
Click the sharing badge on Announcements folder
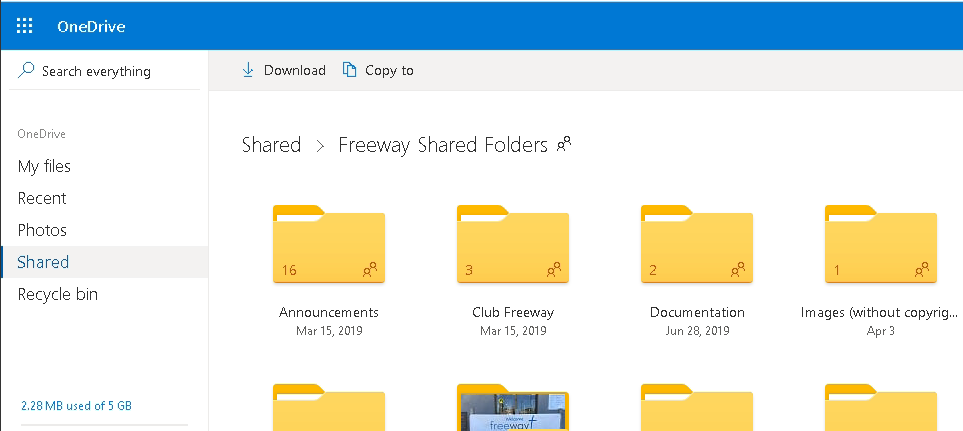click(370, 269)
